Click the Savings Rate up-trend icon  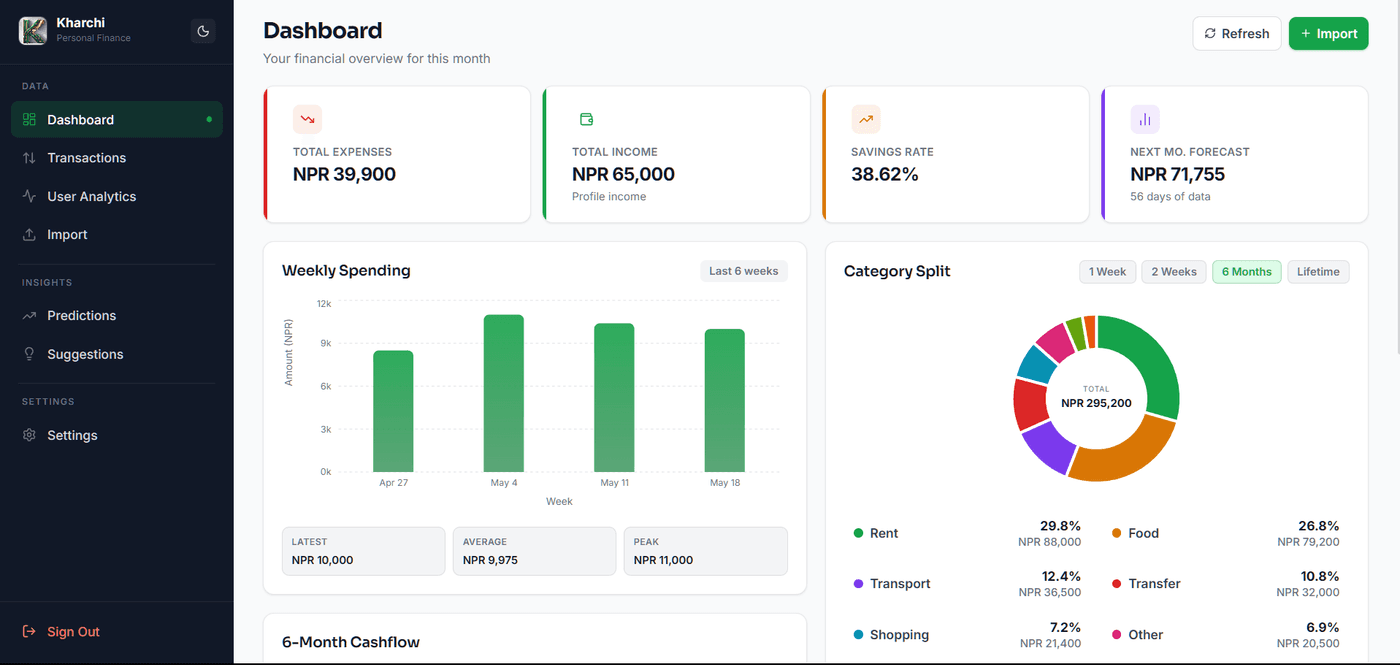865,119
